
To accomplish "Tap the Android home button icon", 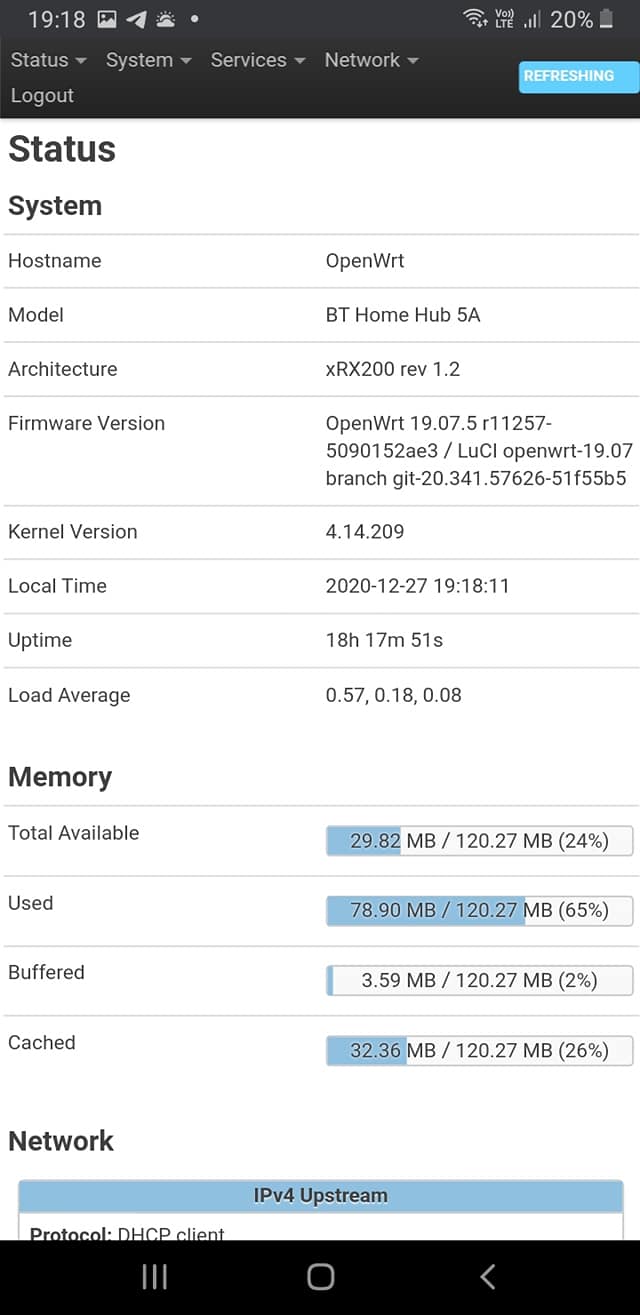I will tap(320, 1276).
